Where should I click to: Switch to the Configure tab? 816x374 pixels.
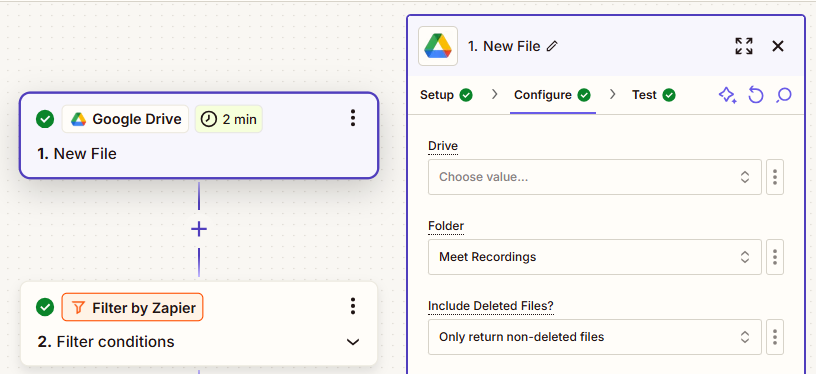click(552, 95)
